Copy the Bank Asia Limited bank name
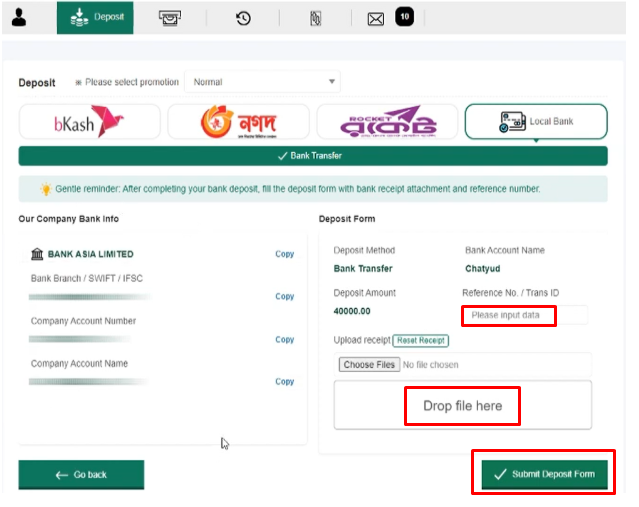 pos(284,254)
